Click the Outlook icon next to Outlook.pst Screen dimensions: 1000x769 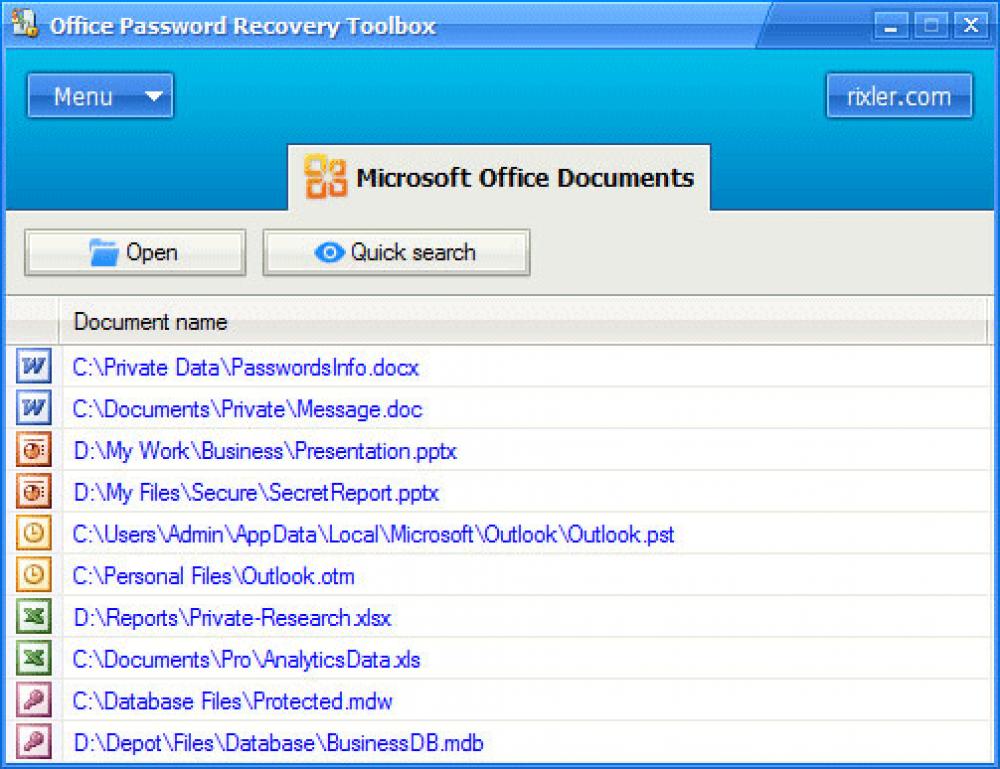tap(32, 534)
